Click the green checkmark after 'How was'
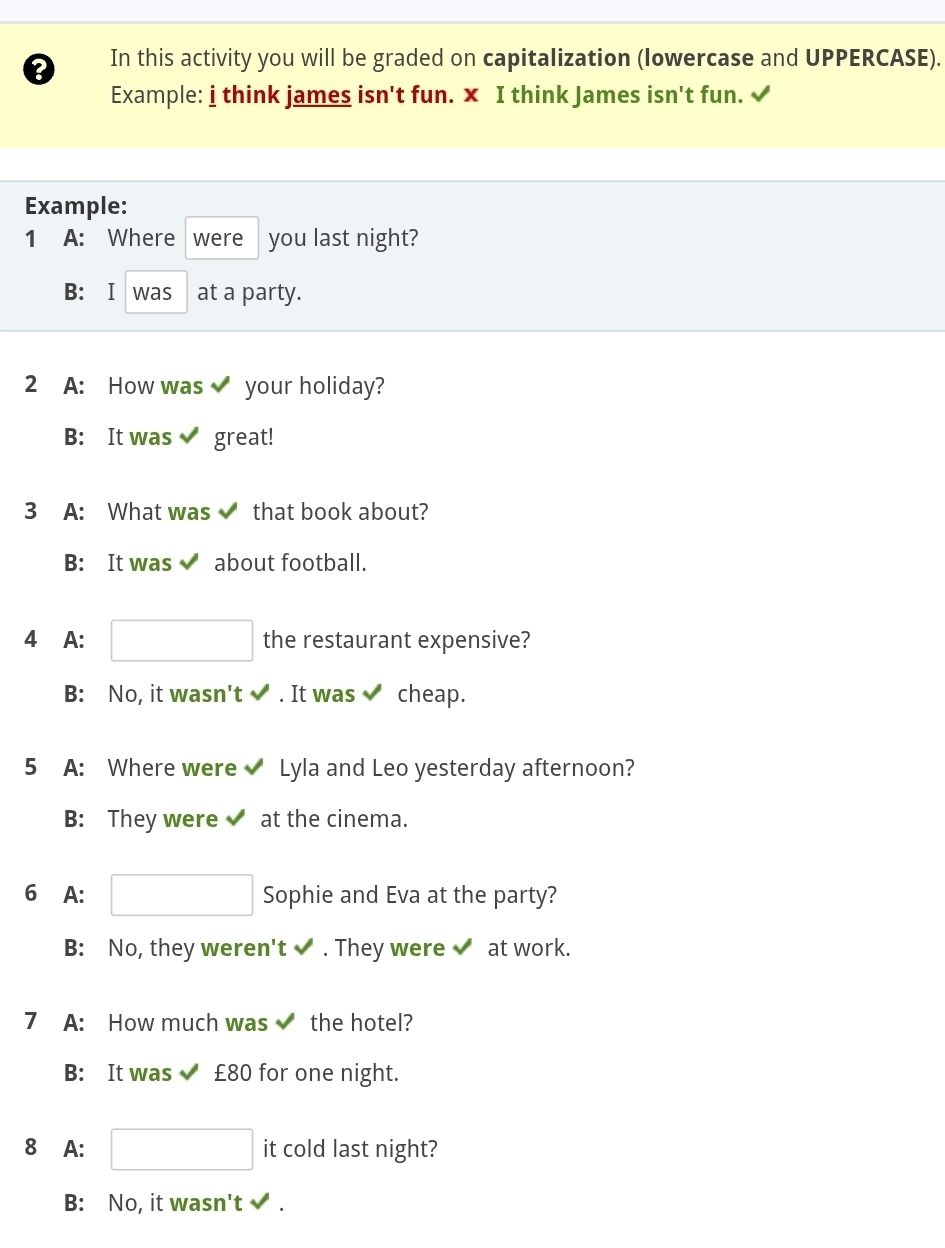This screenshot has width=945, height=1248. point(221,386)
